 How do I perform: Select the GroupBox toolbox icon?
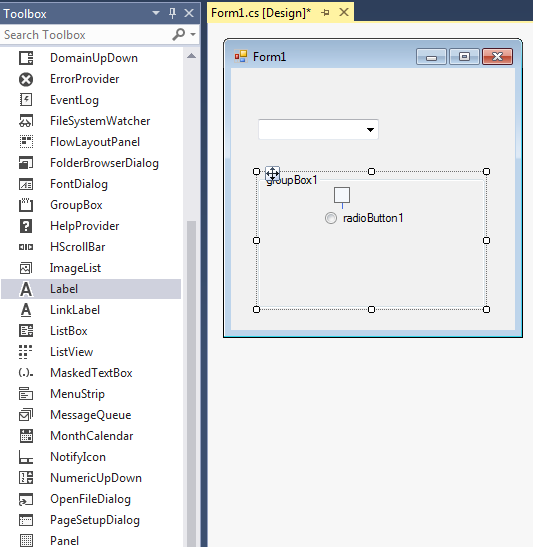pyautogui.click(x=26, y=205)
